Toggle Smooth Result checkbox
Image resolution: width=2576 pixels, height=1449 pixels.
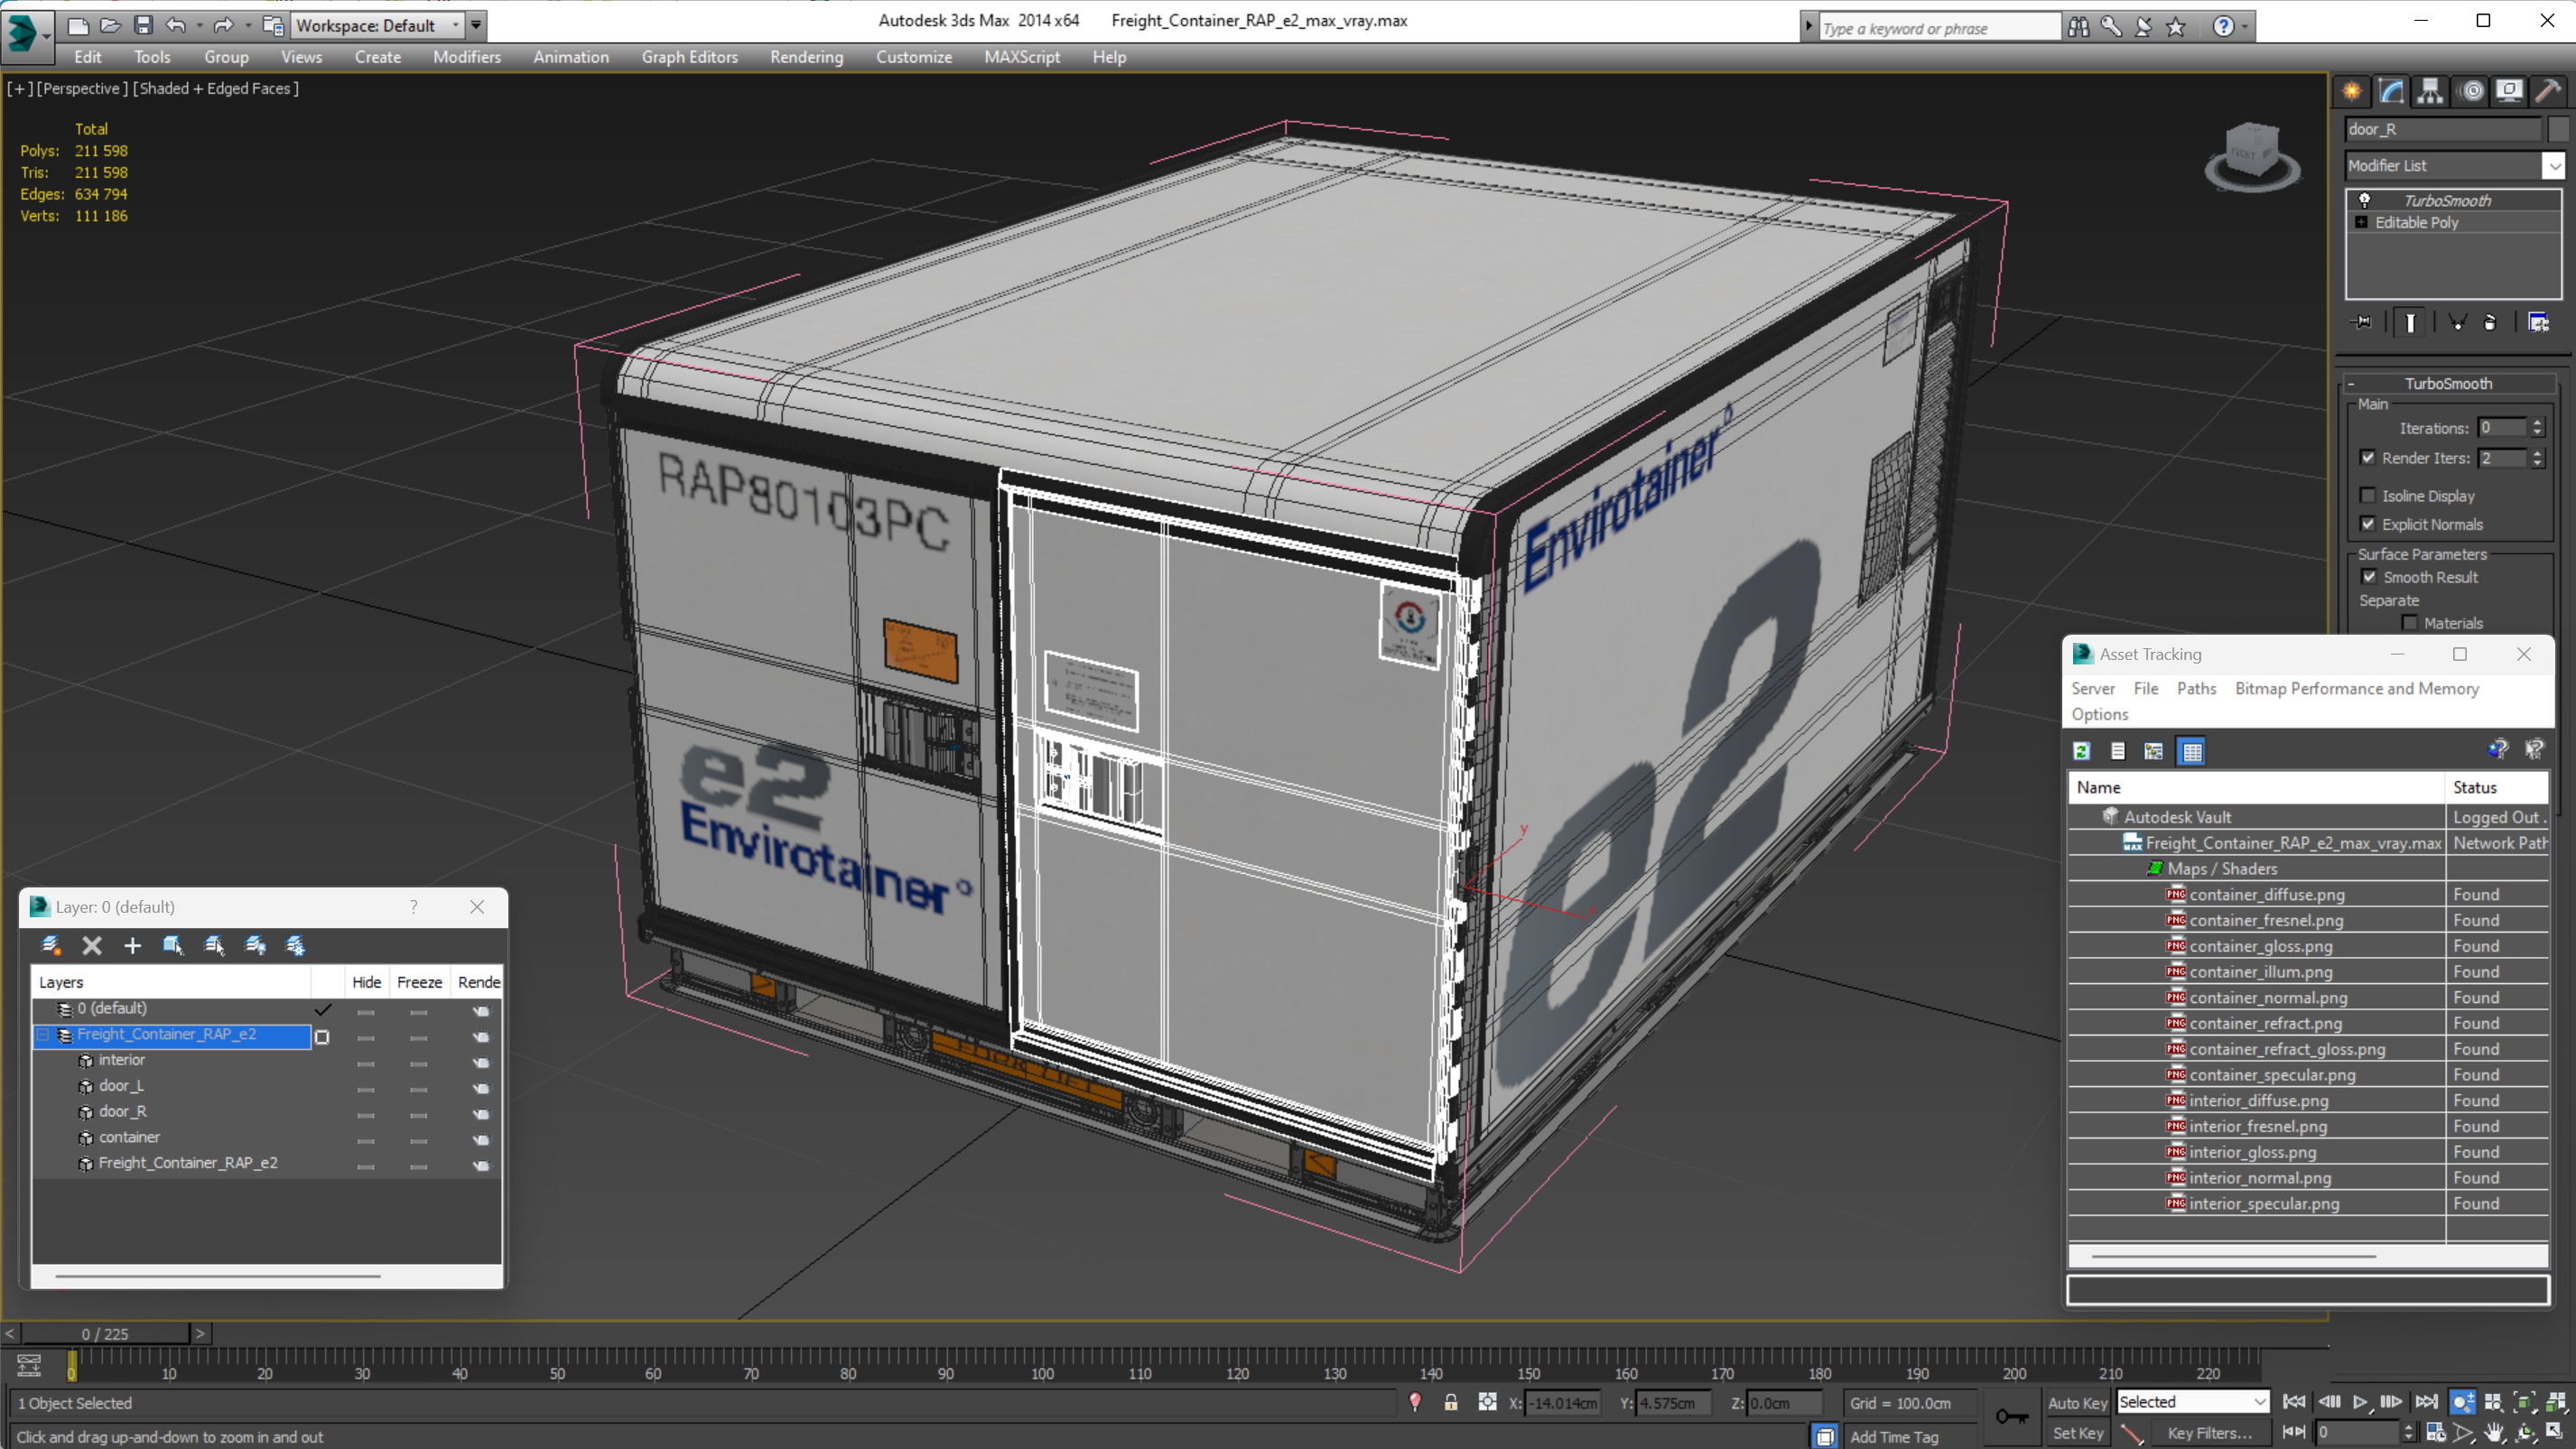coord(2369,576)
